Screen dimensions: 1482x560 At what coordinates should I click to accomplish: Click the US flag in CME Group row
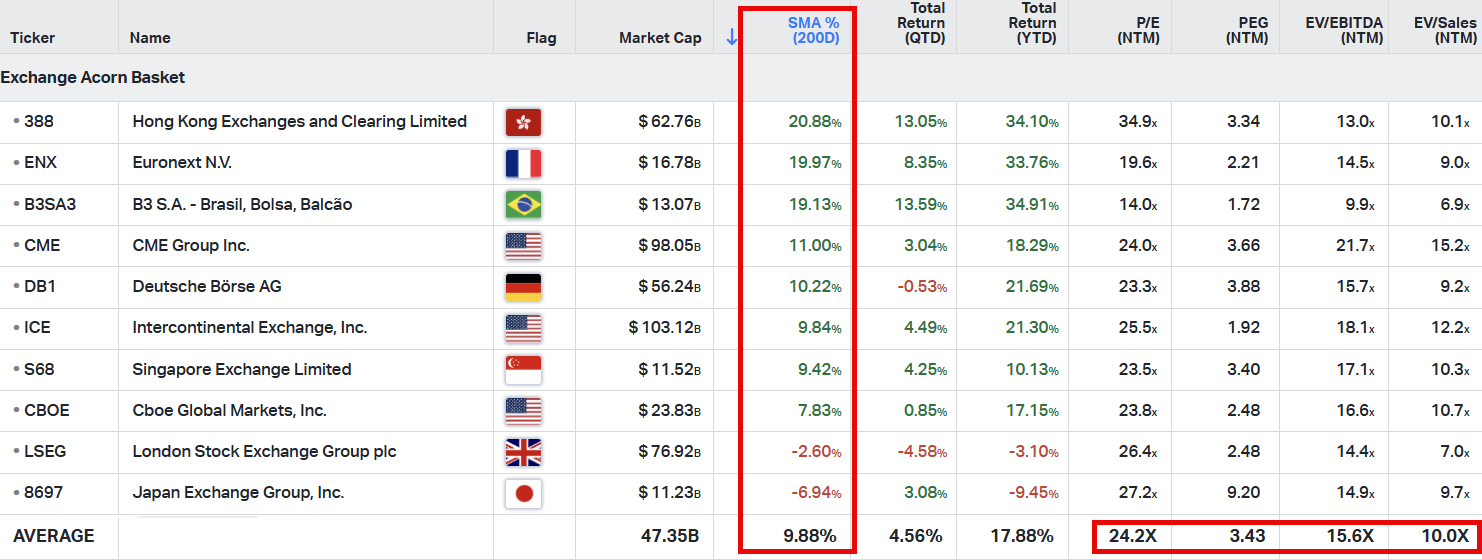(523, 245)
